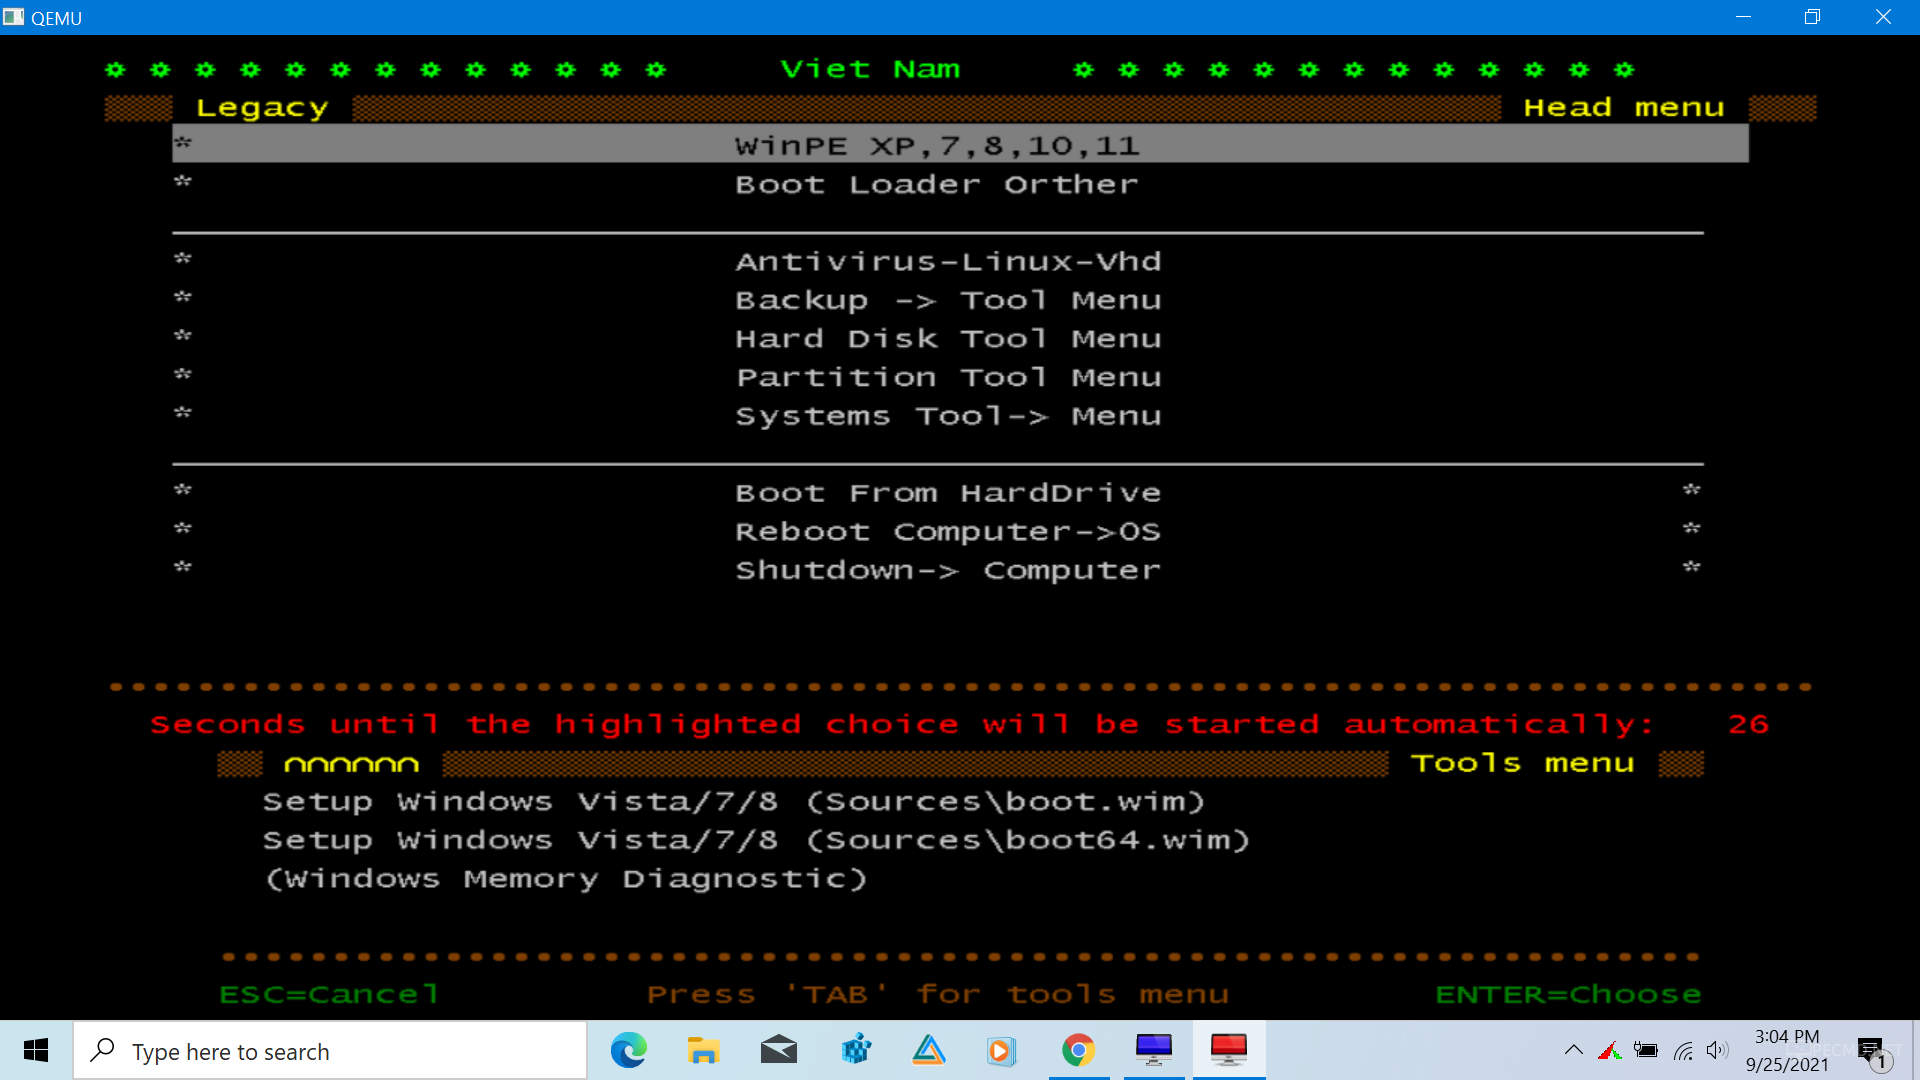Click the 'Head menu' label
The height and width of the screenshot is (1080, 1920).
coord(1624,108)
